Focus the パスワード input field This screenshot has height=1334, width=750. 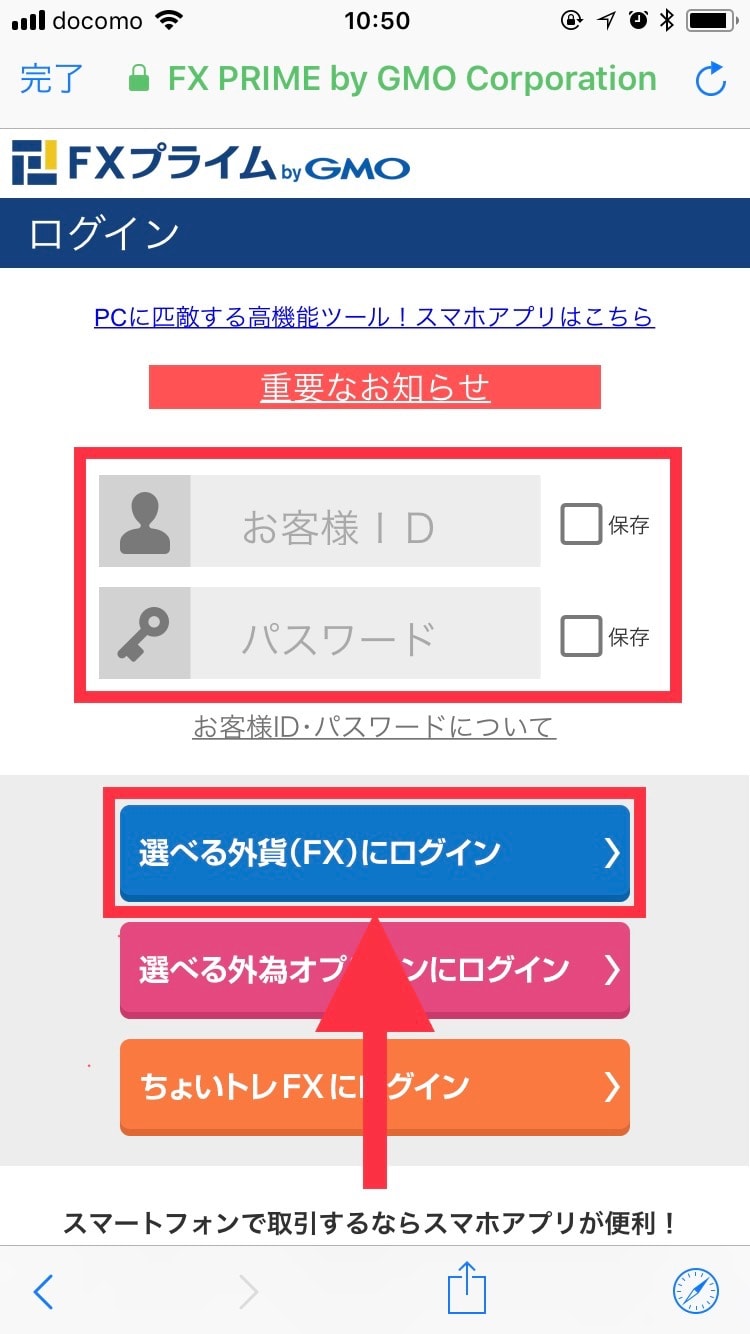click(365, 633)
